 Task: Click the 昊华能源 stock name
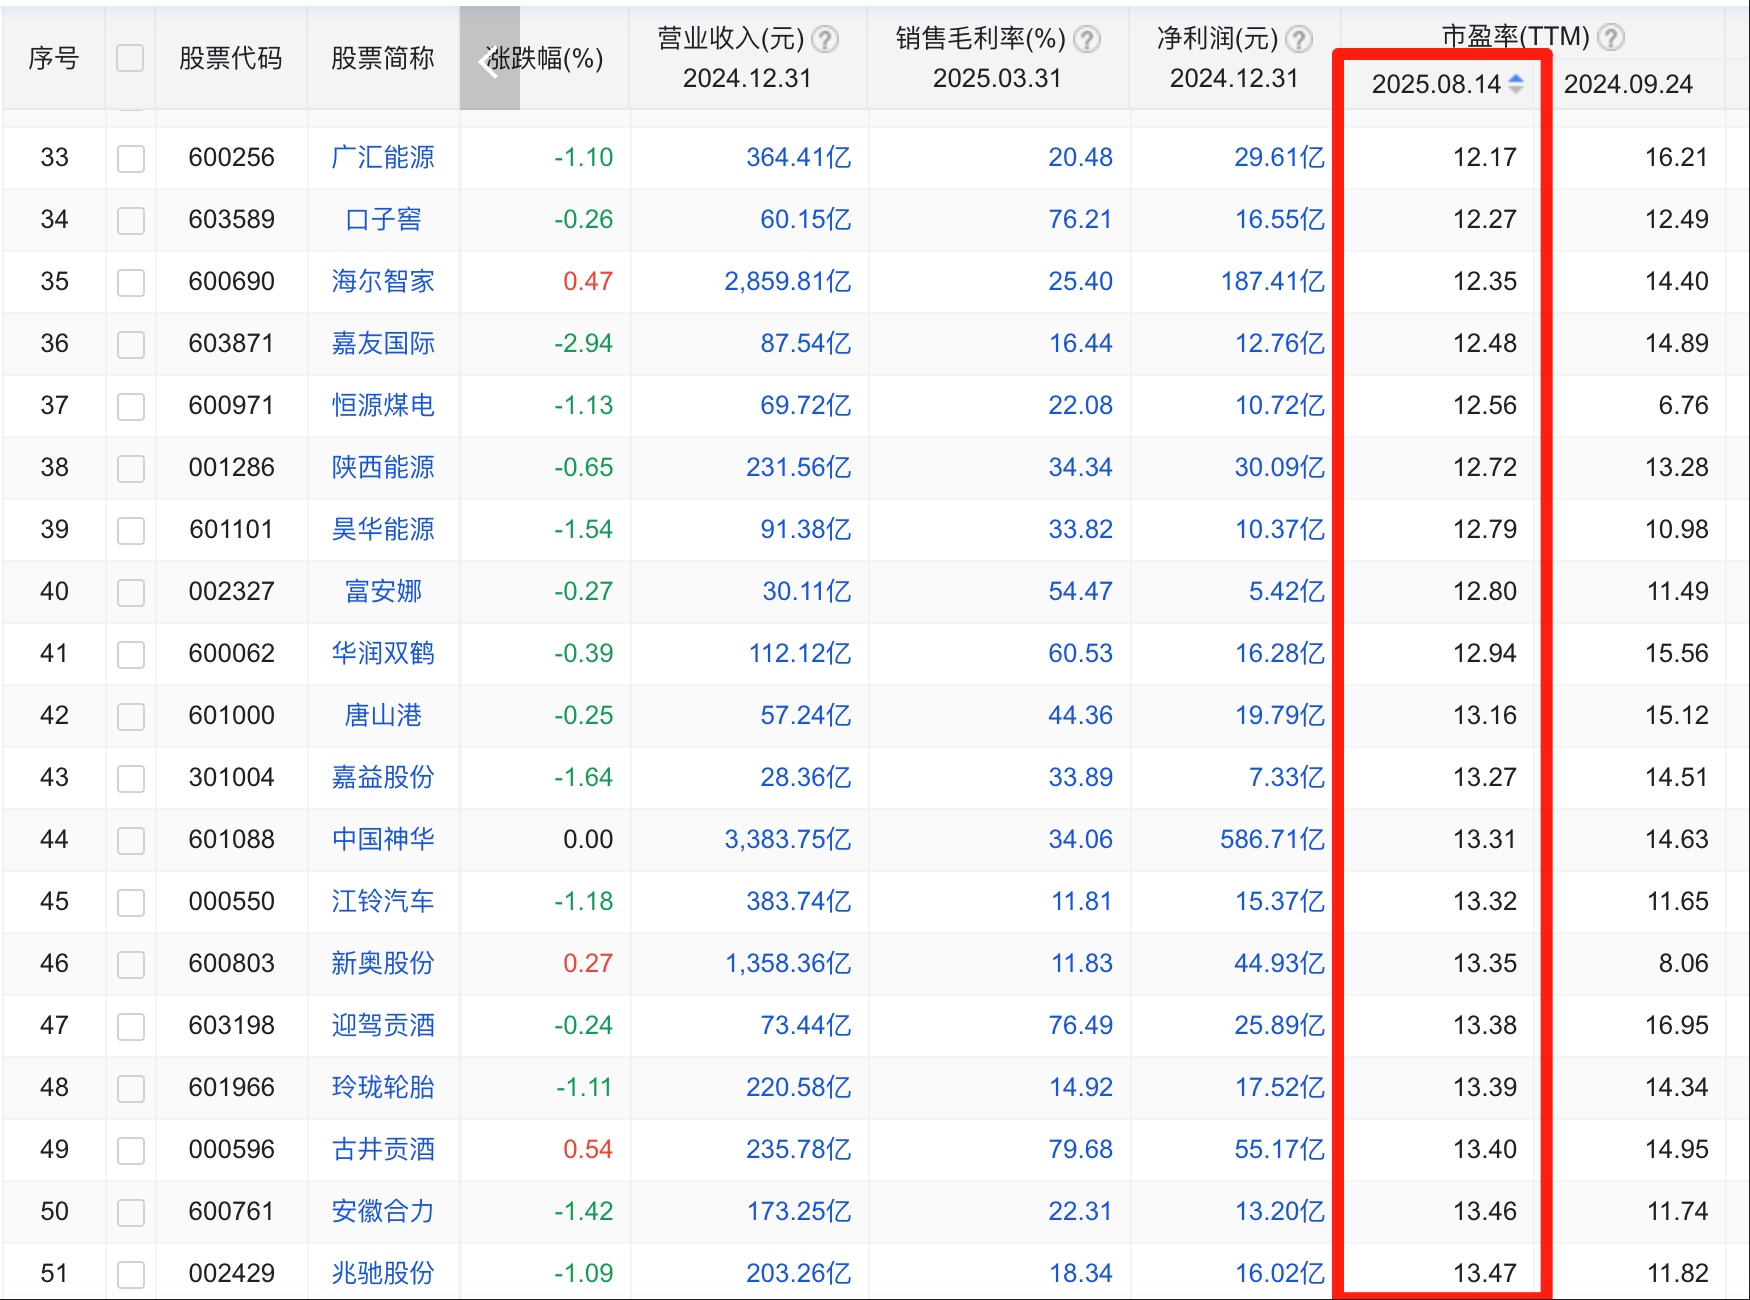click(383, 529)
